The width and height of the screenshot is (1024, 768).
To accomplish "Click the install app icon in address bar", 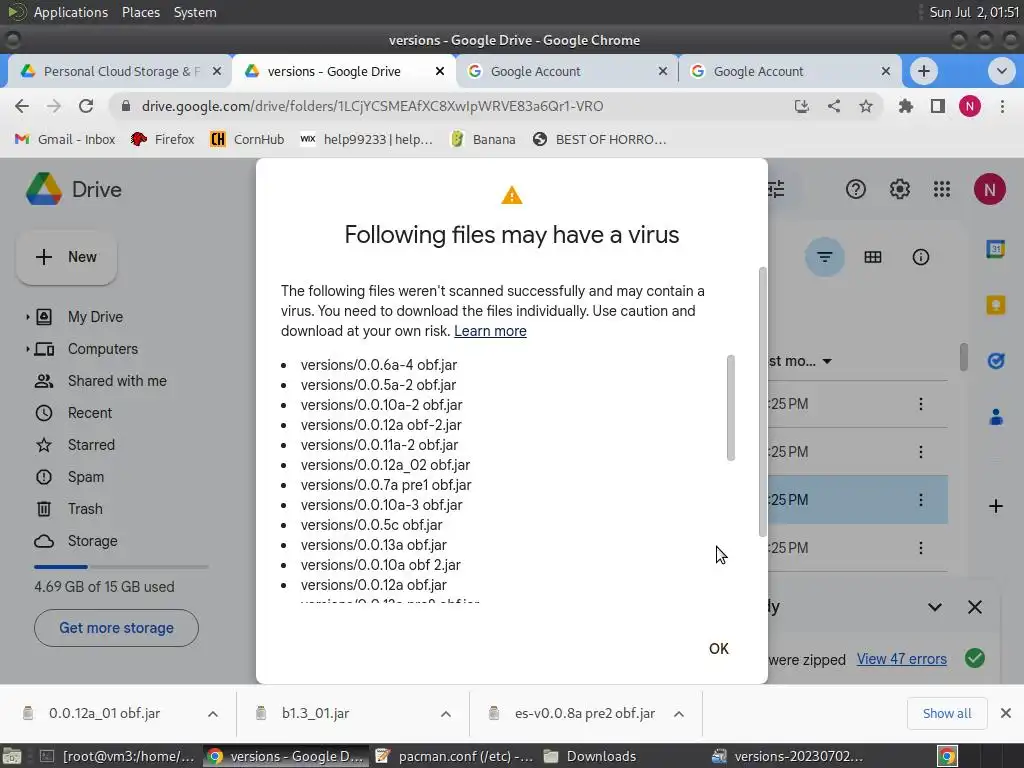I will [801, 106].
